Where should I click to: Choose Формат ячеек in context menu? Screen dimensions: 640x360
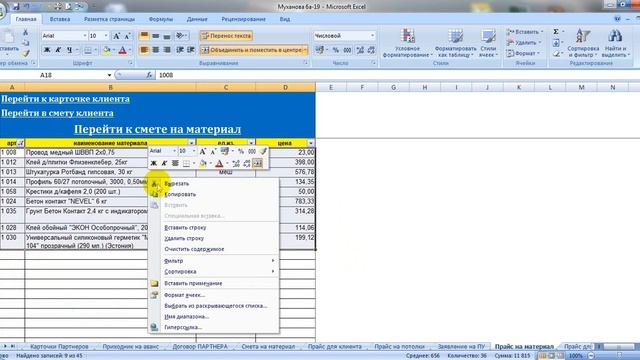click(184, 295)
